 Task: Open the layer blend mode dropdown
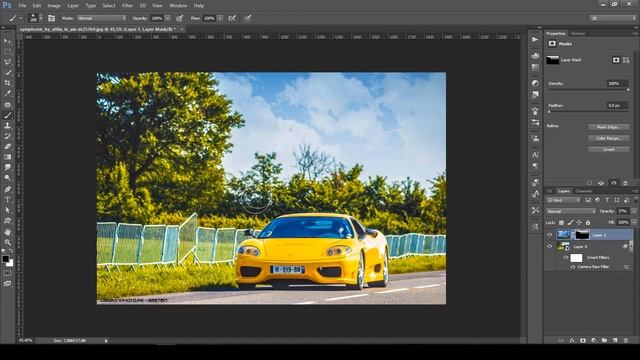(571, 211)
